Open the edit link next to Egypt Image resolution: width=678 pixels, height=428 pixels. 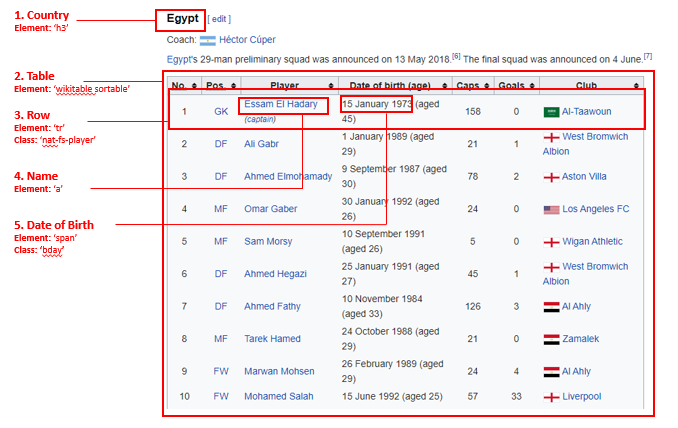click(x=219, y=19)
